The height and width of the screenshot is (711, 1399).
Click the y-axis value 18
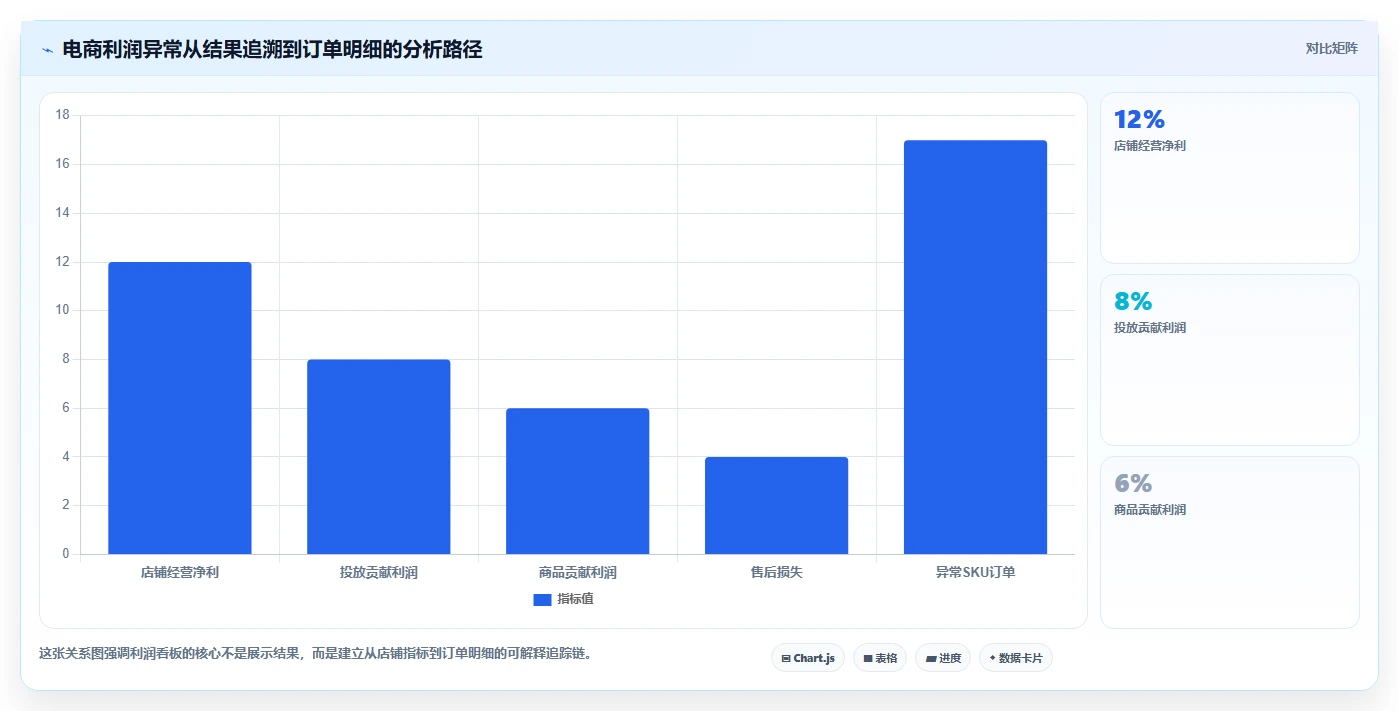click(x=62, y=115)
